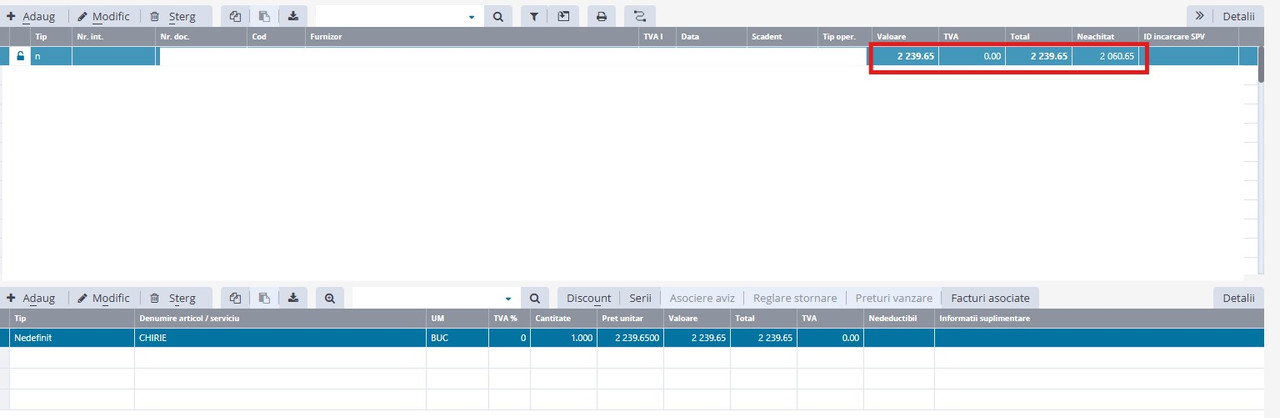This screenshot has width=1280, height=418.
Task: Open the filter funnel in the top toolbar
Action: point(534,16)
